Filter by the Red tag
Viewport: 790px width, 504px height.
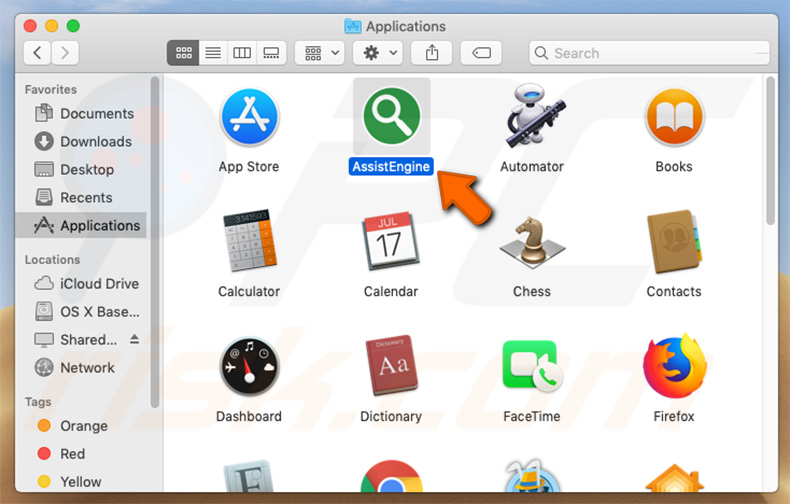coord(61,454)
